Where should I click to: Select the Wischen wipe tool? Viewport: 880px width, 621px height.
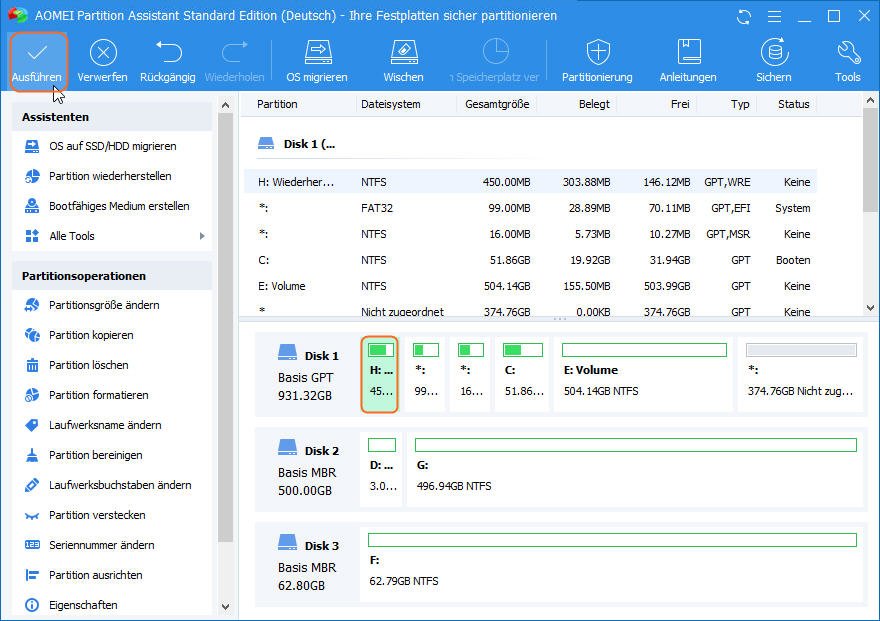point(404,61)
